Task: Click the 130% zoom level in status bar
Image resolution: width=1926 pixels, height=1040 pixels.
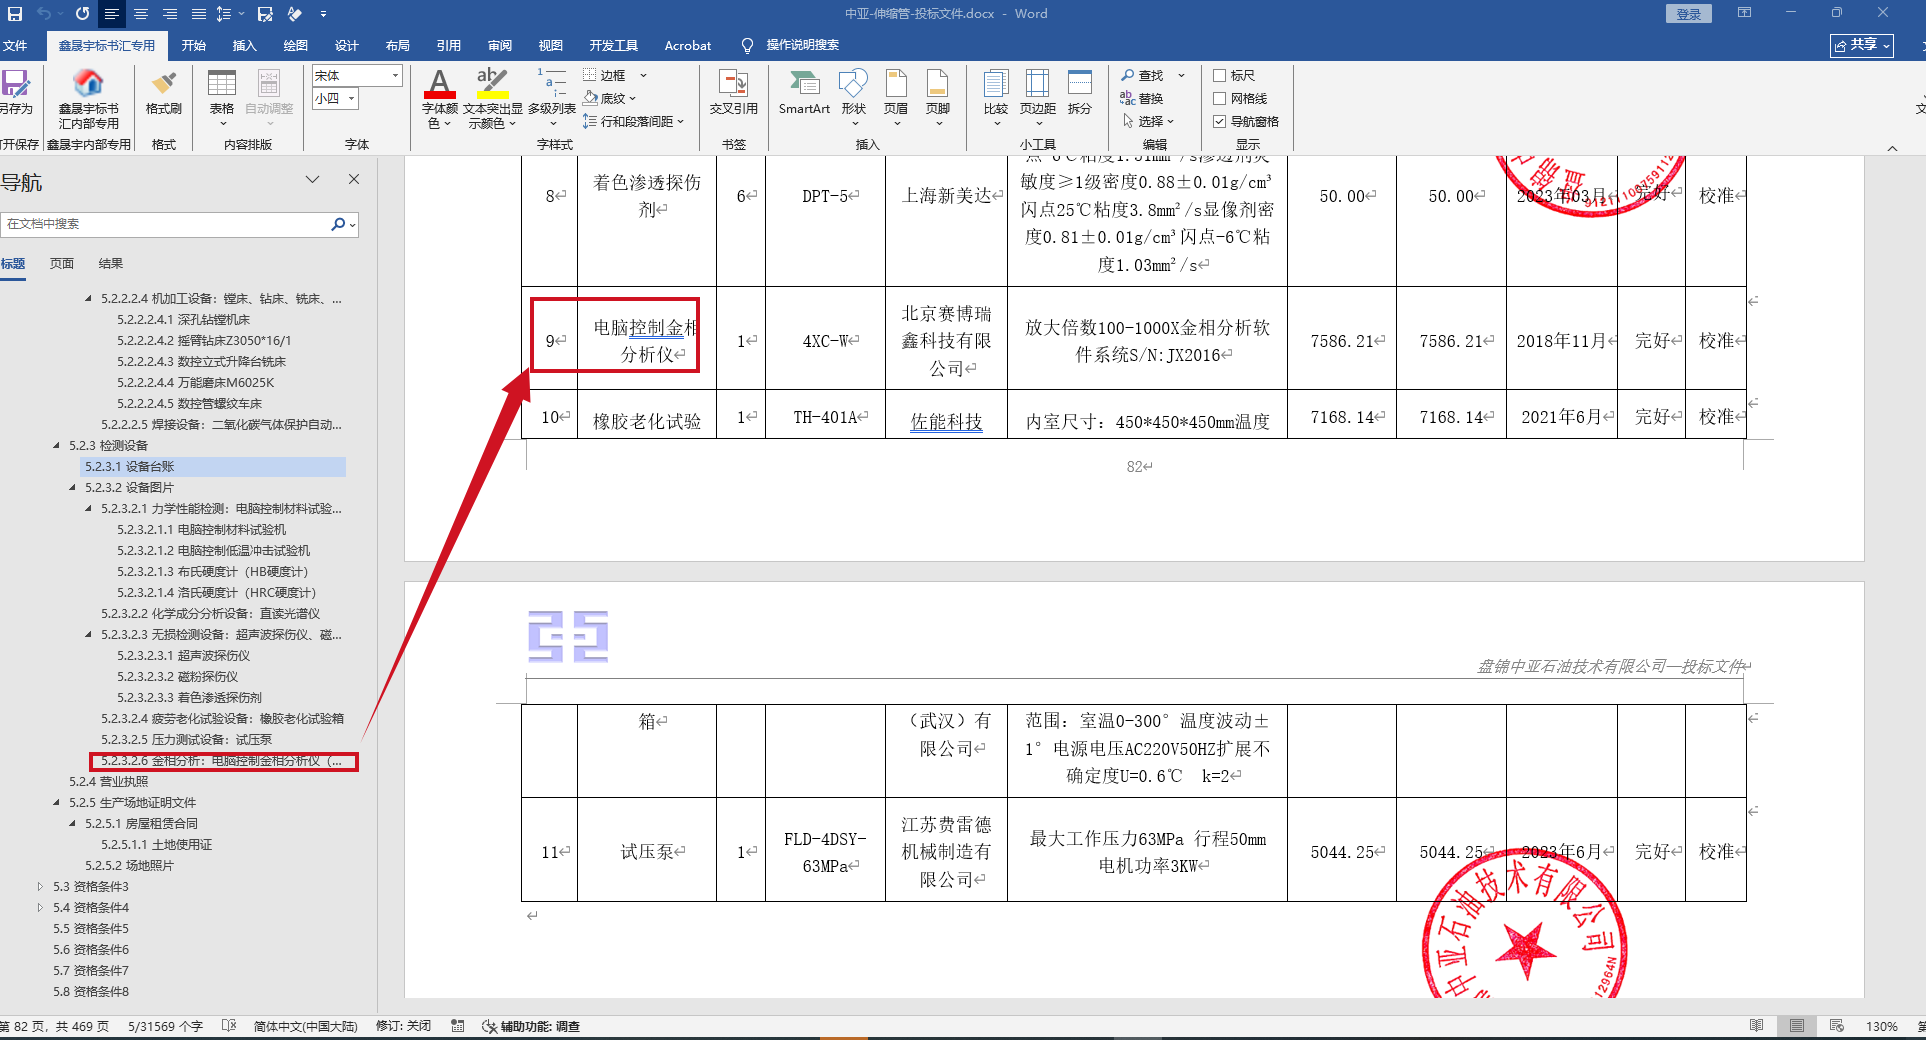Action: (x=1881, y=1026)
